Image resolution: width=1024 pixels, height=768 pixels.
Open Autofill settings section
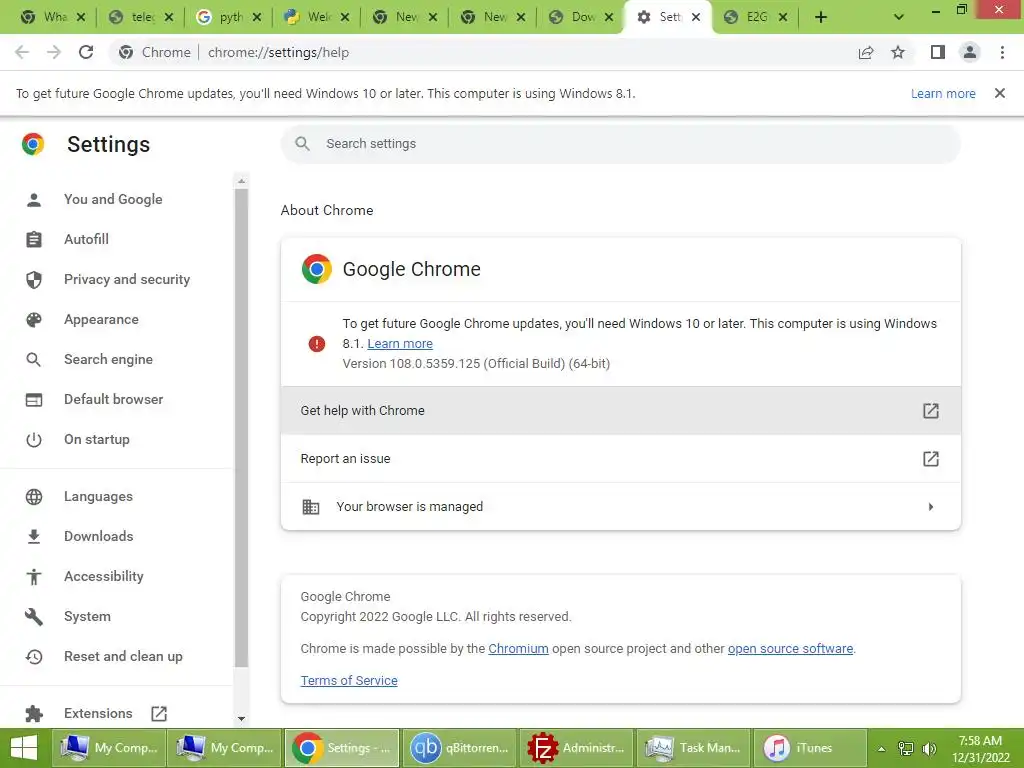tap(86, 239)
